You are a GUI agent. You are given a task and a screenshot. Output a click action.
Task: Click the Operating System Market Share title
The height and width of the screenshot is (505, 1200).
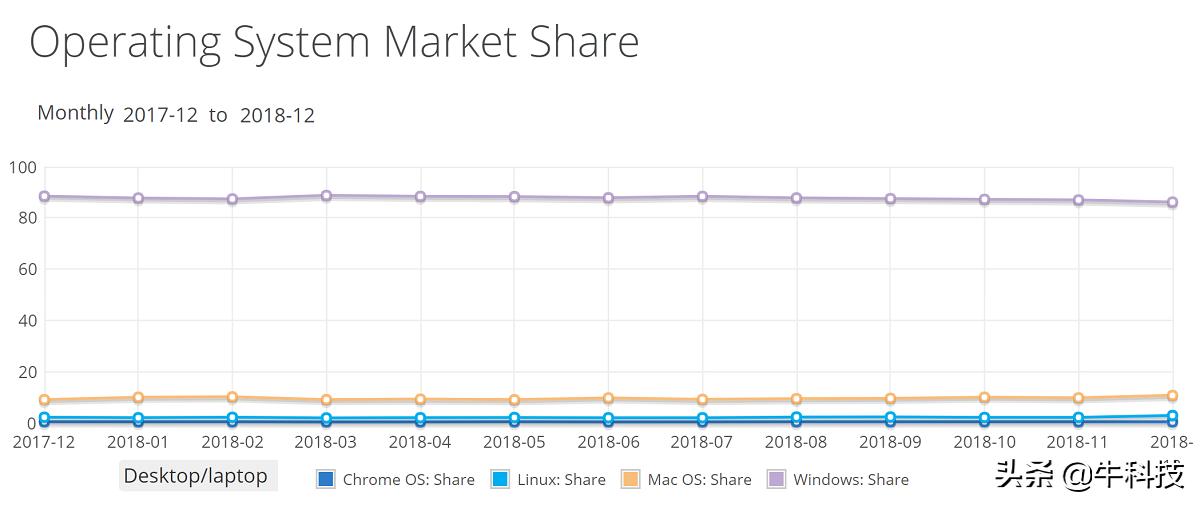point(334,42)
